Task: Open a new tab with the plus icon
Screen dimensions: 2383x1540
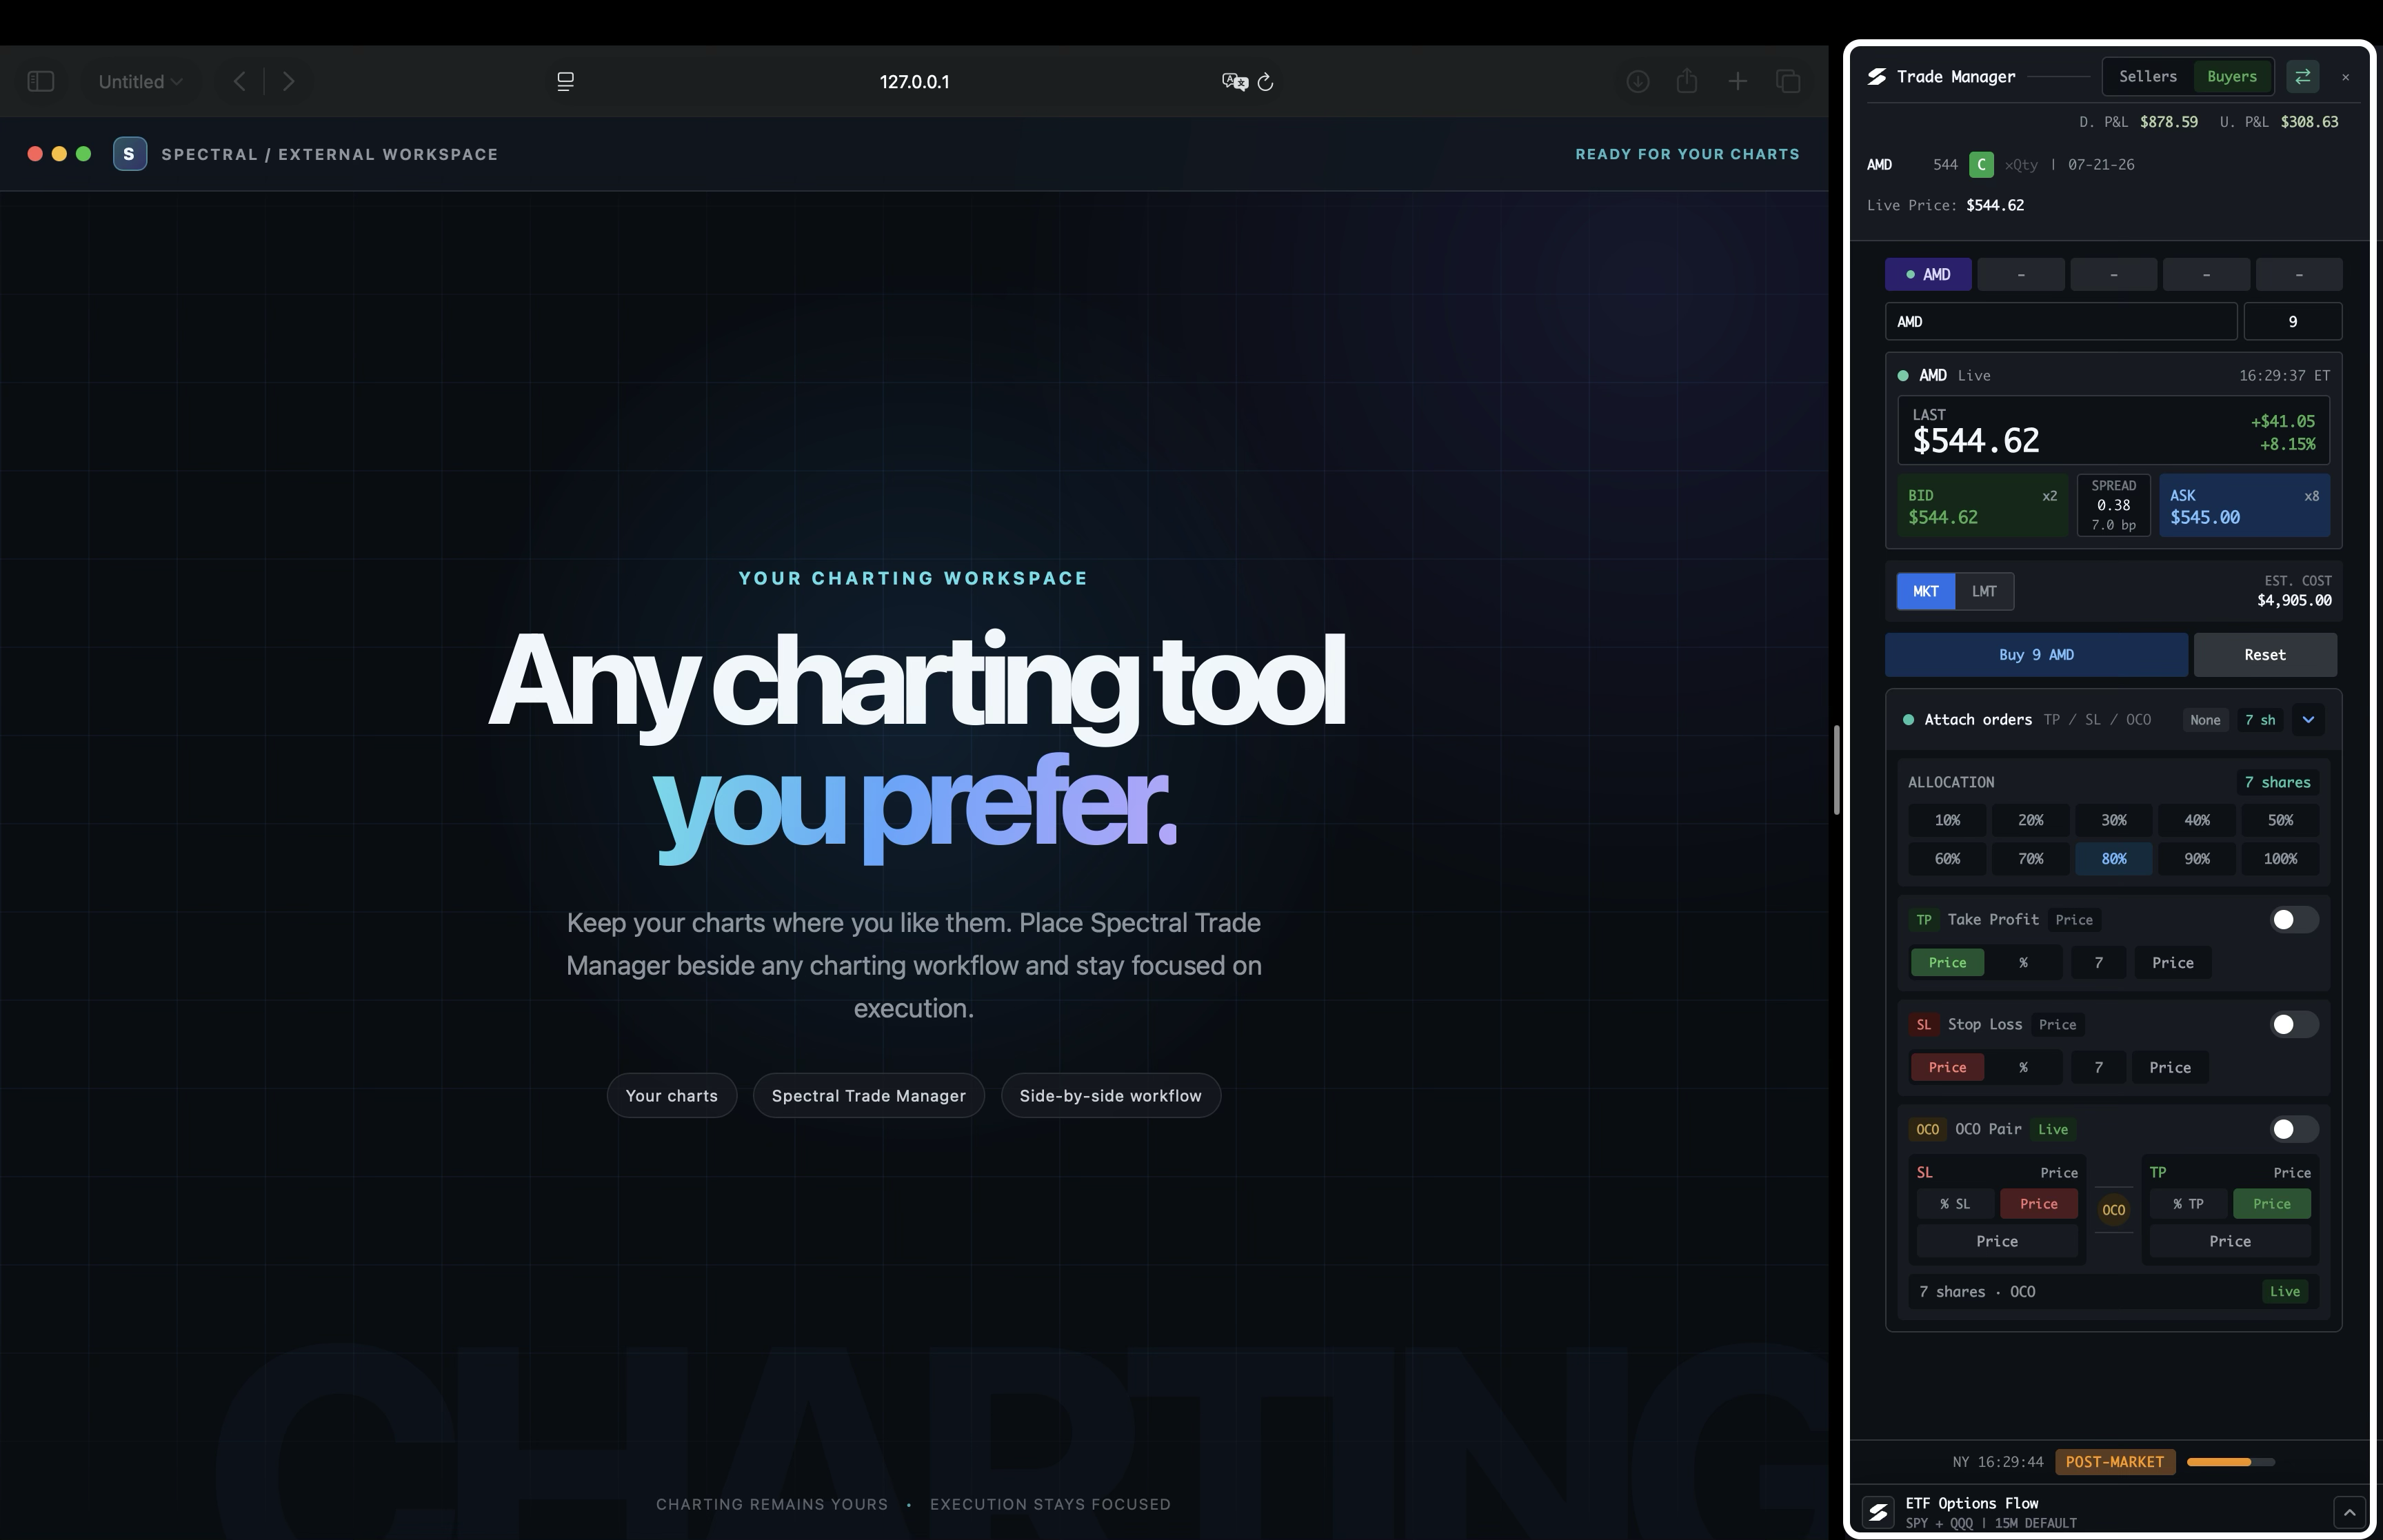Action: pyautogui.click(x=1738, y=81)
